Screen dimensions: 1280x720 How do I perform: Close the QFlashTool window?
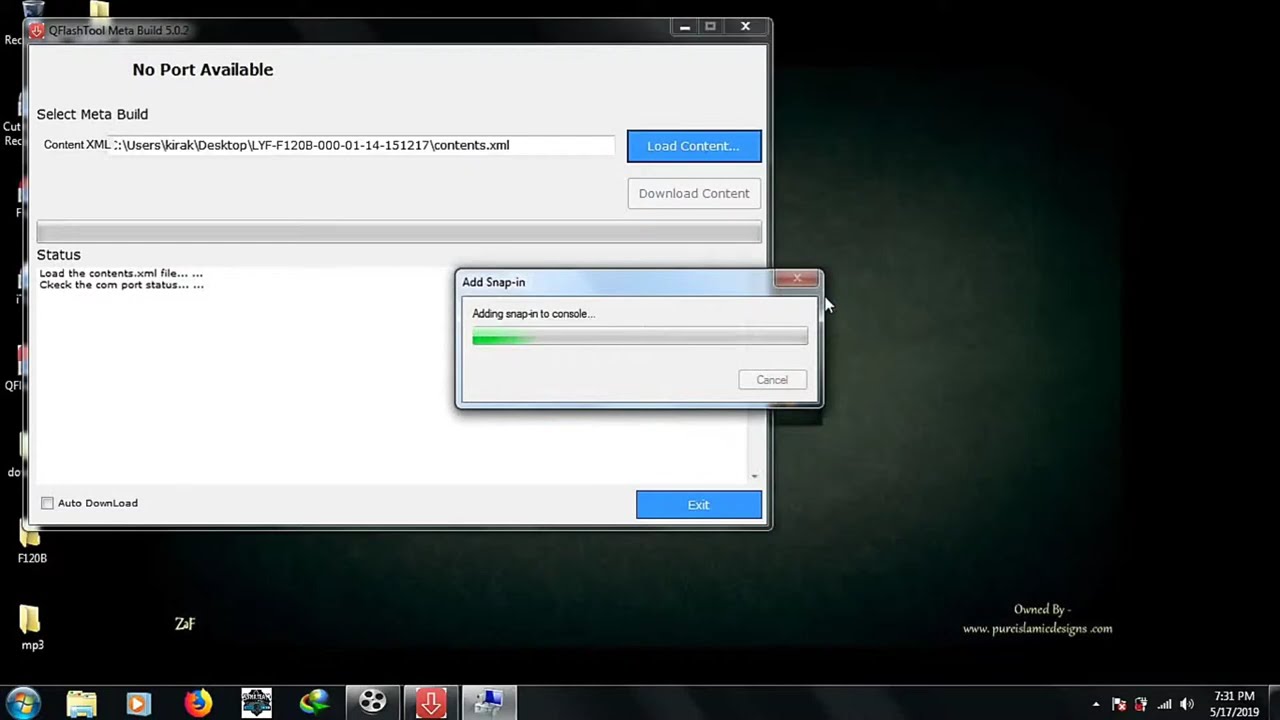coord(745,27)
